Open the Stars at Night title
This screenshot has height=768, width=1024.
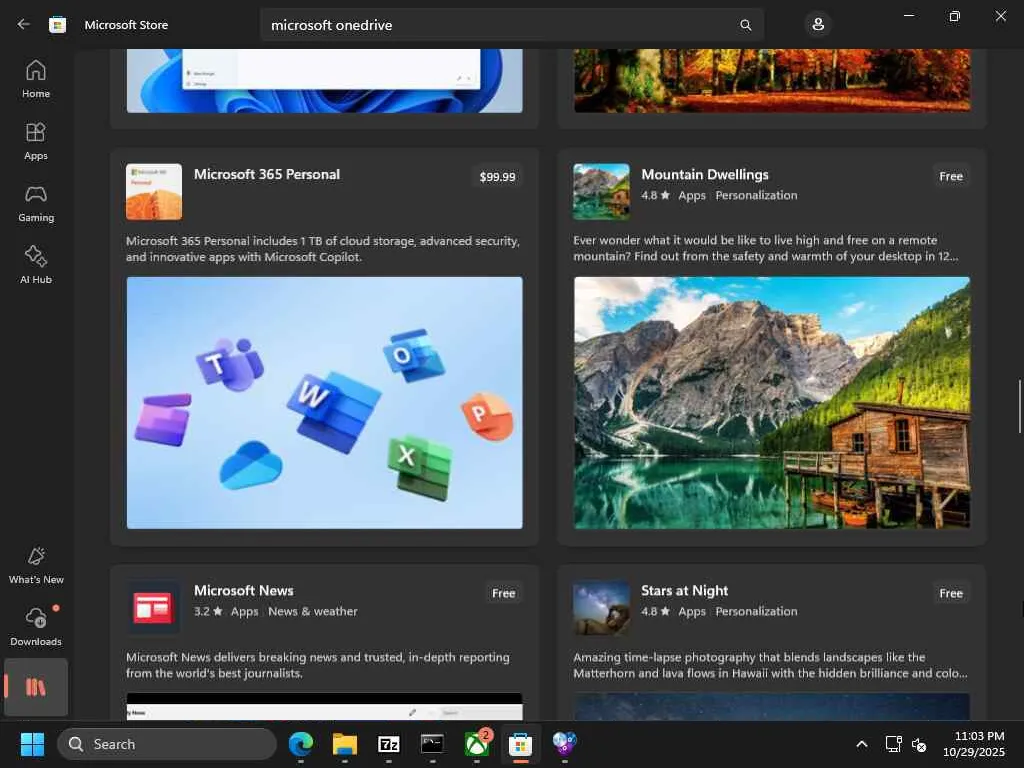pyautogui.click(x=684, y=590)
